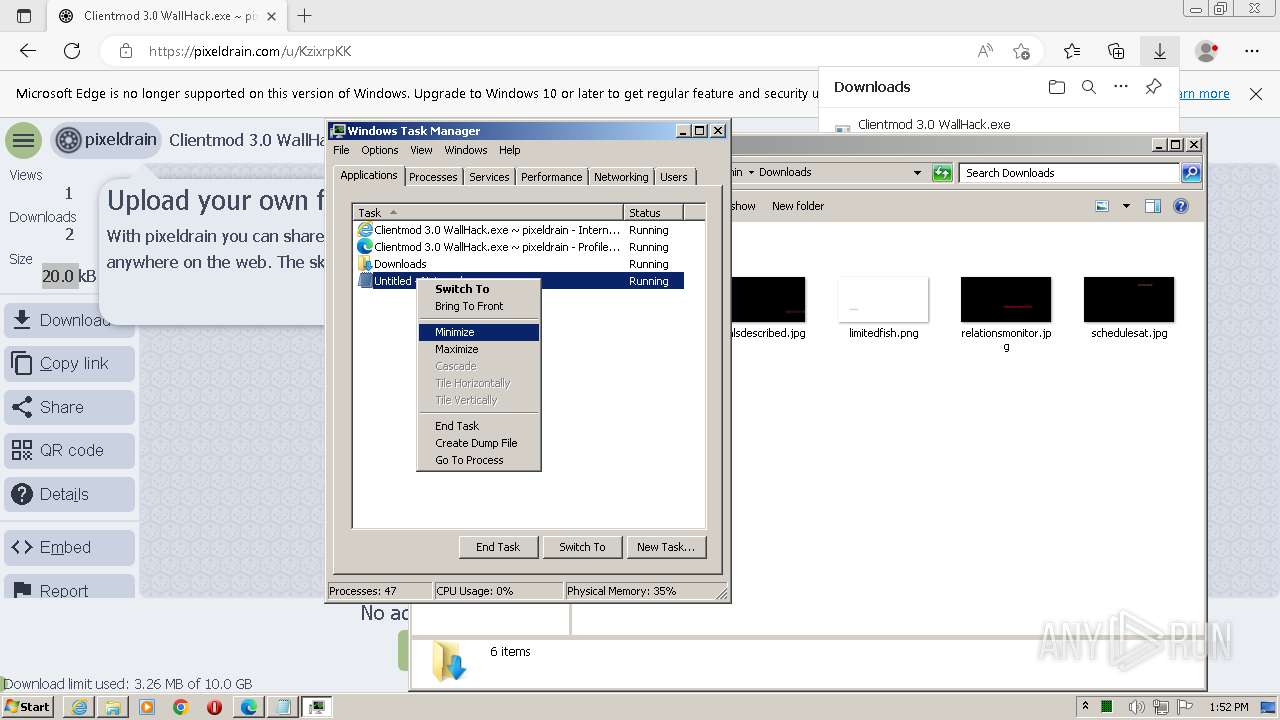Open the Edge profile avatar
Screen dimensions: 1280x720
pos(1206,51)
